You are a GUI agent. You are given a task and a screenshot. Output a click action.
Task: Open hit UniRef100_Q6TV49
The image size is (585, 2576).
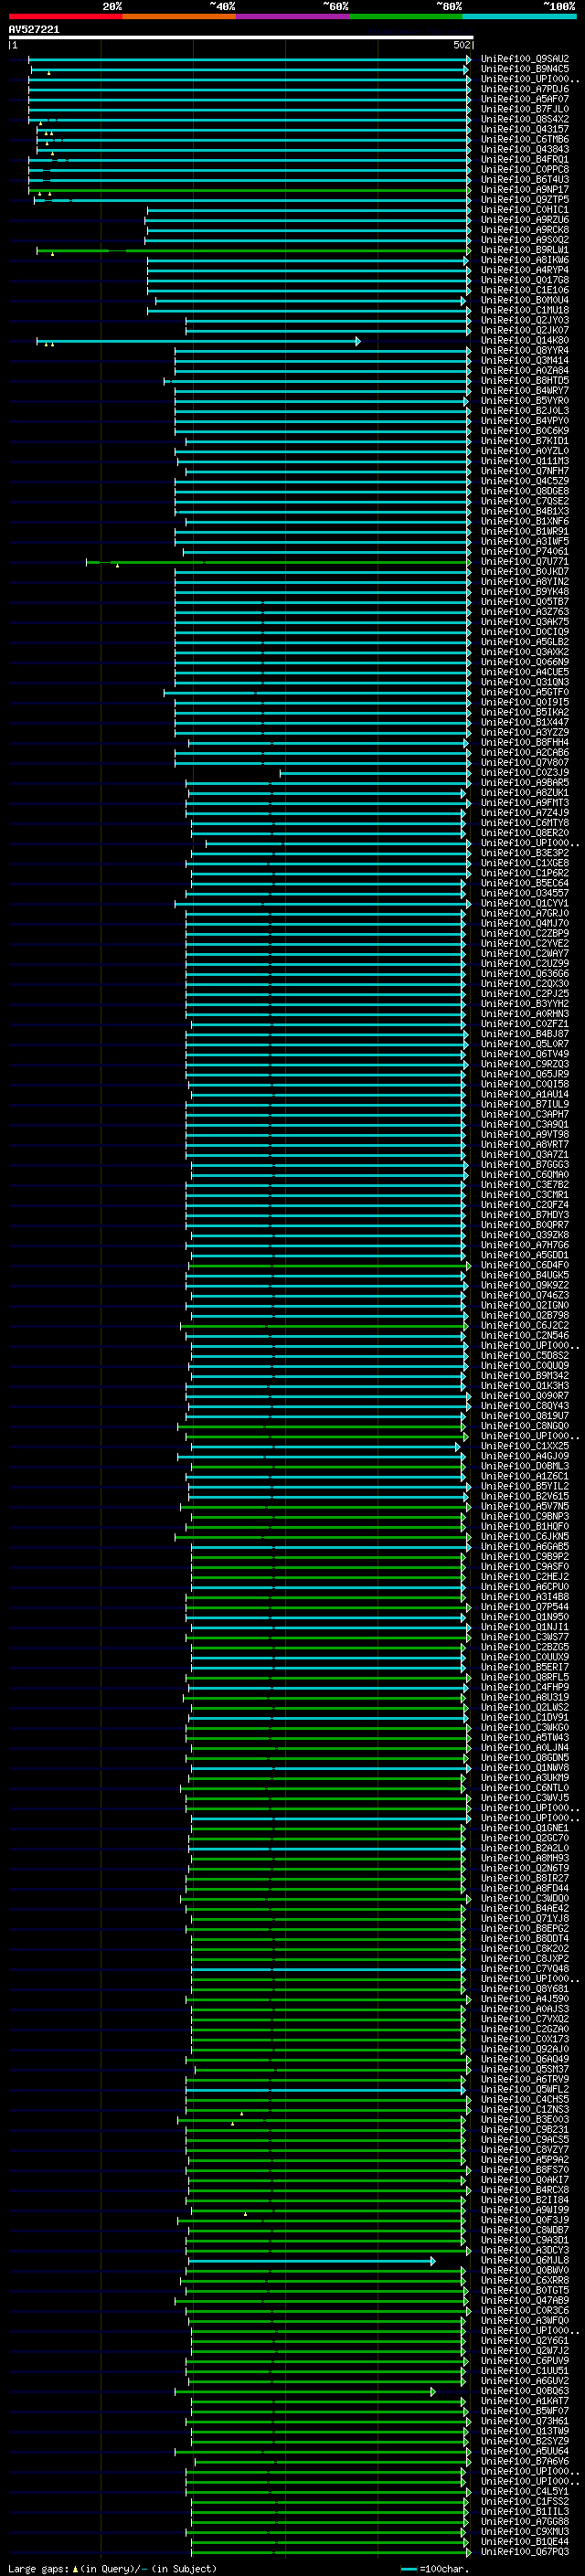pos(525,1054)
